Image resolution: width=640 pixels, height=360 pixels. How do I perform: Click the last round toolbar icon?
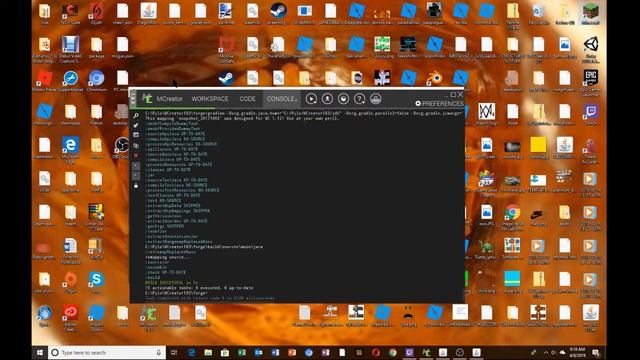coord(376,99)
